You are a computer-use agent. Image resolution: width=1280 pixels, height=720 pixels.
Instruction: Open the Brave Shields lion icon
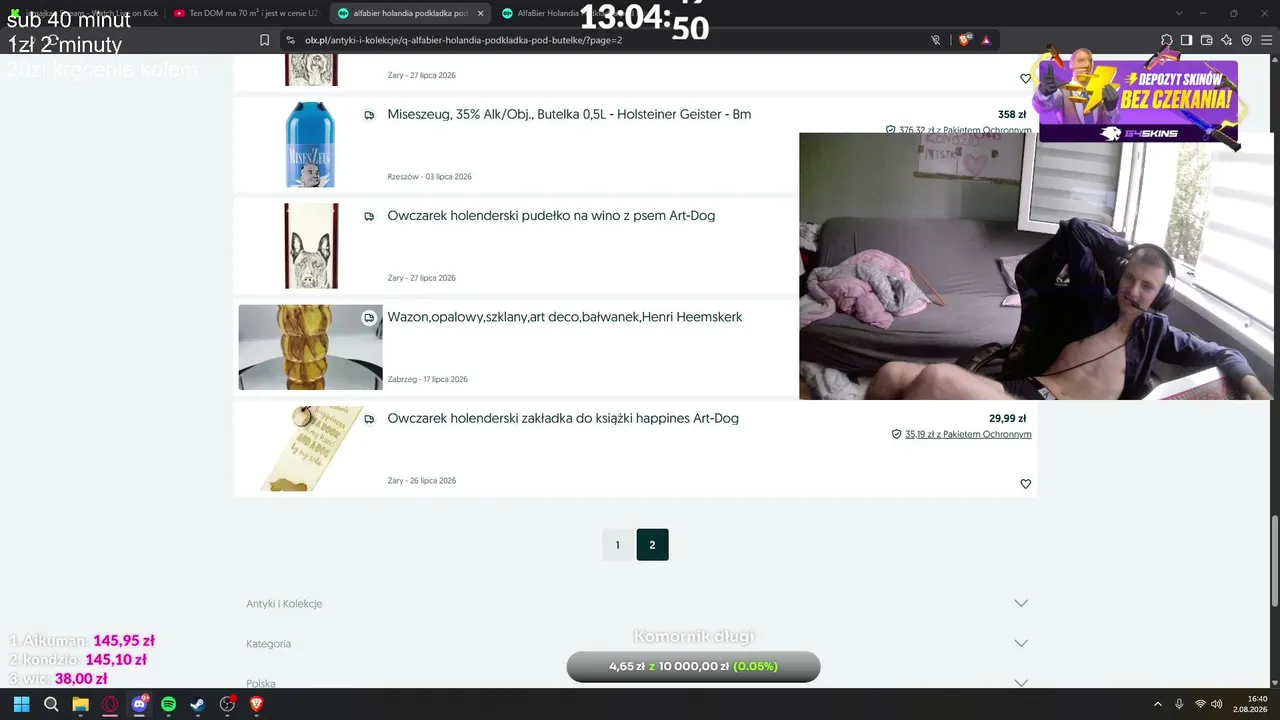[965, 40]
